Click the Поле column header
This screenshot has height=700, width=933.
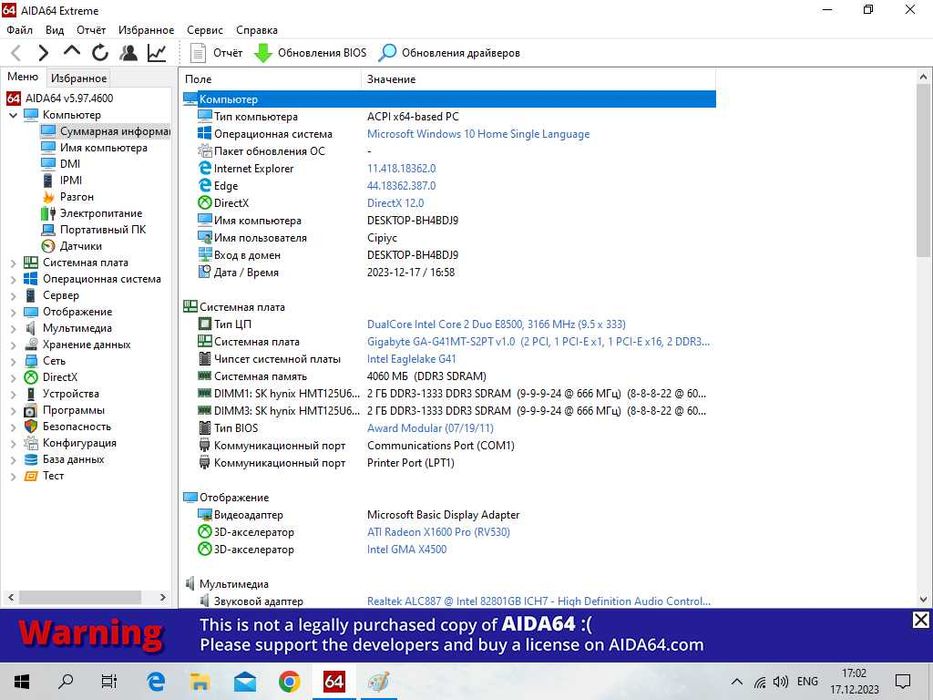point(271,79)
